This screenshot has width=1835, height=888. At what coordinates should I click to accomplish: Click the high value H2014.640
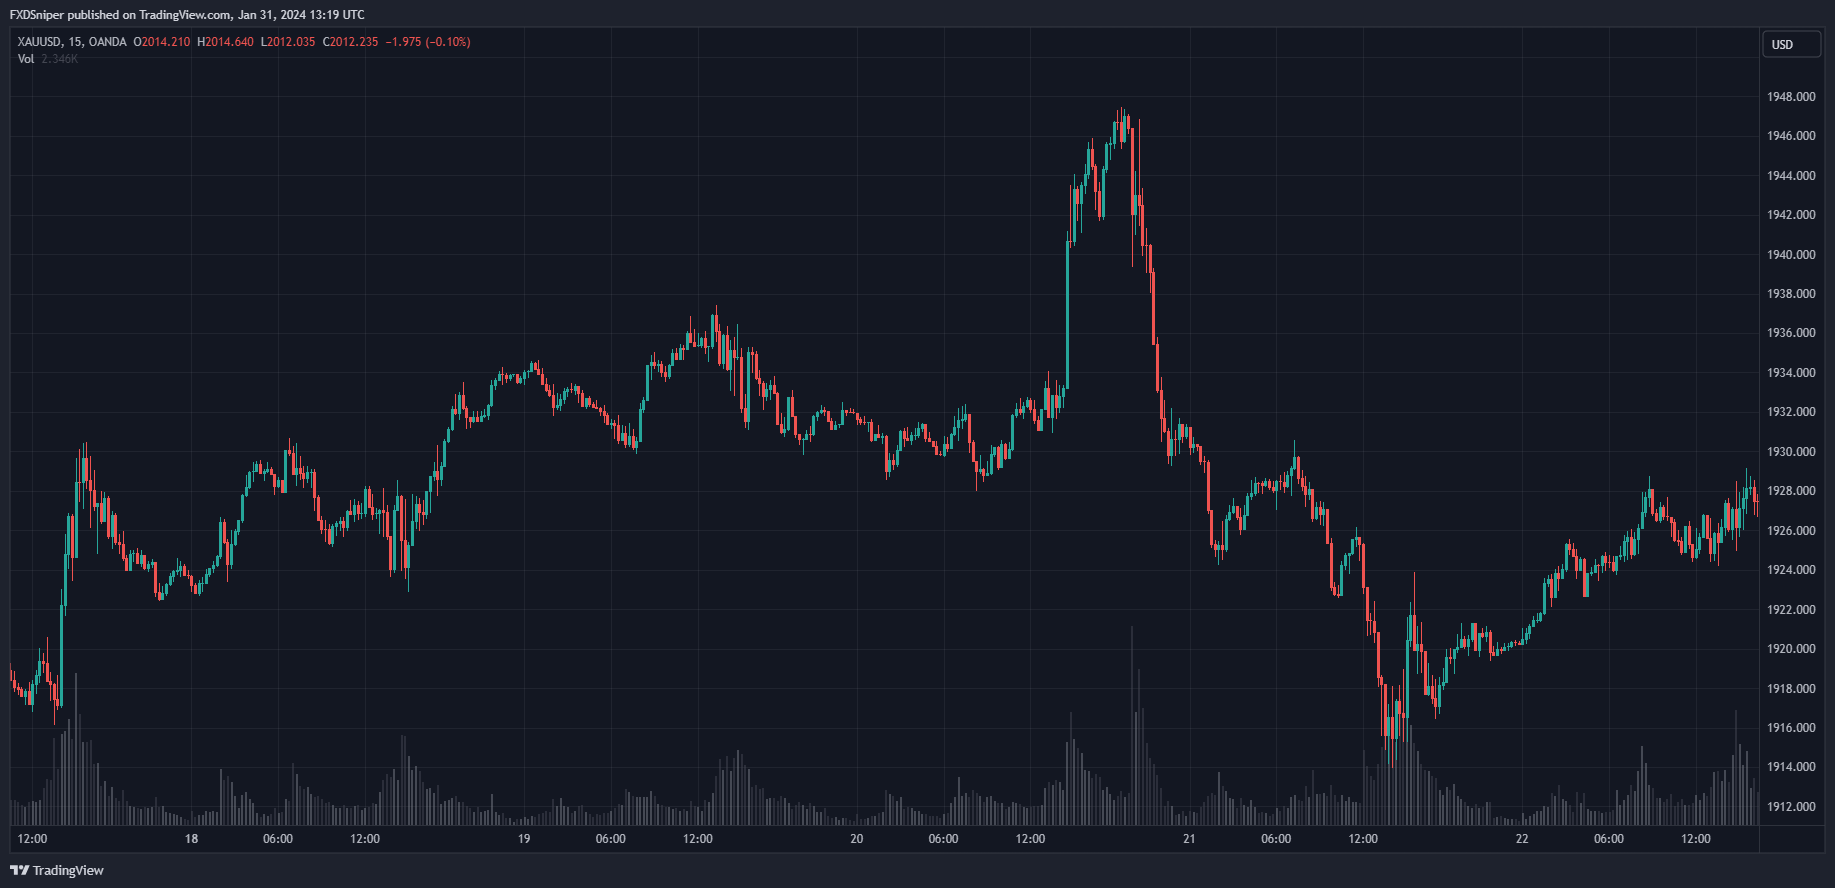225,42
